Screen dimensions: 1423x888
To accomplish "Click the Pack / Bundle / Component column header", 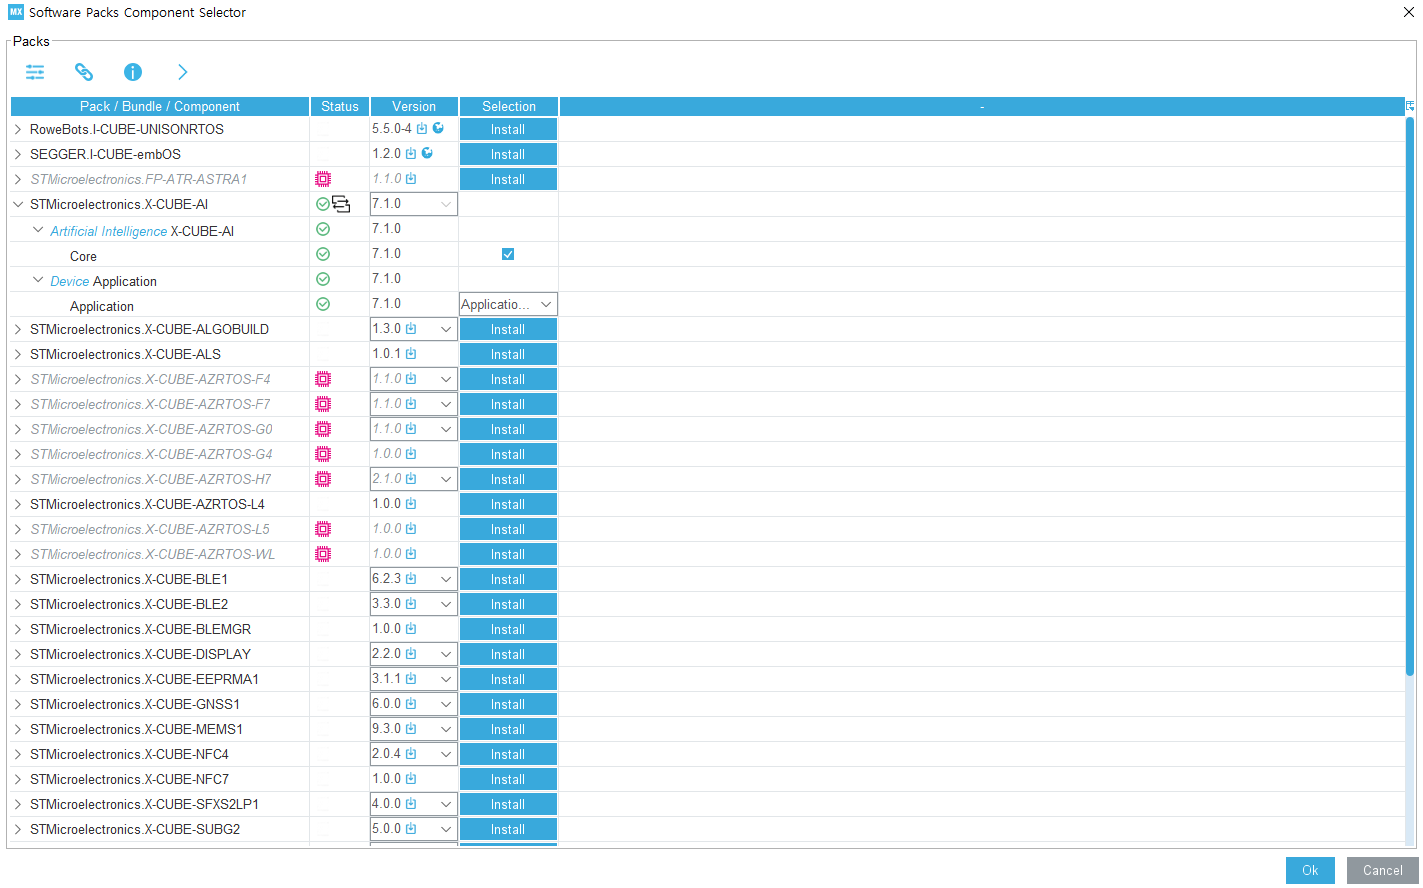I will 160,106.
